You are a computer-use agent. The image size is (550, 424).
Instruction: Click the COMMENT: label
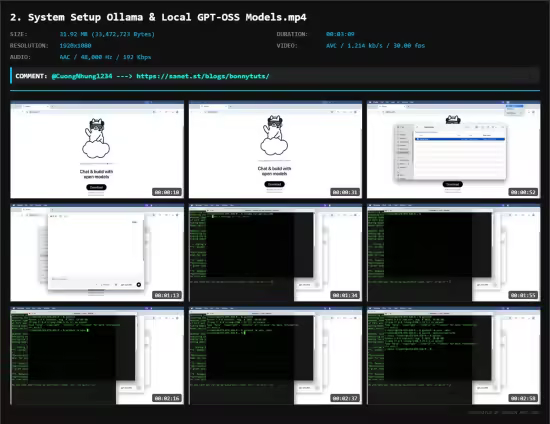click(x=31, y=76)
